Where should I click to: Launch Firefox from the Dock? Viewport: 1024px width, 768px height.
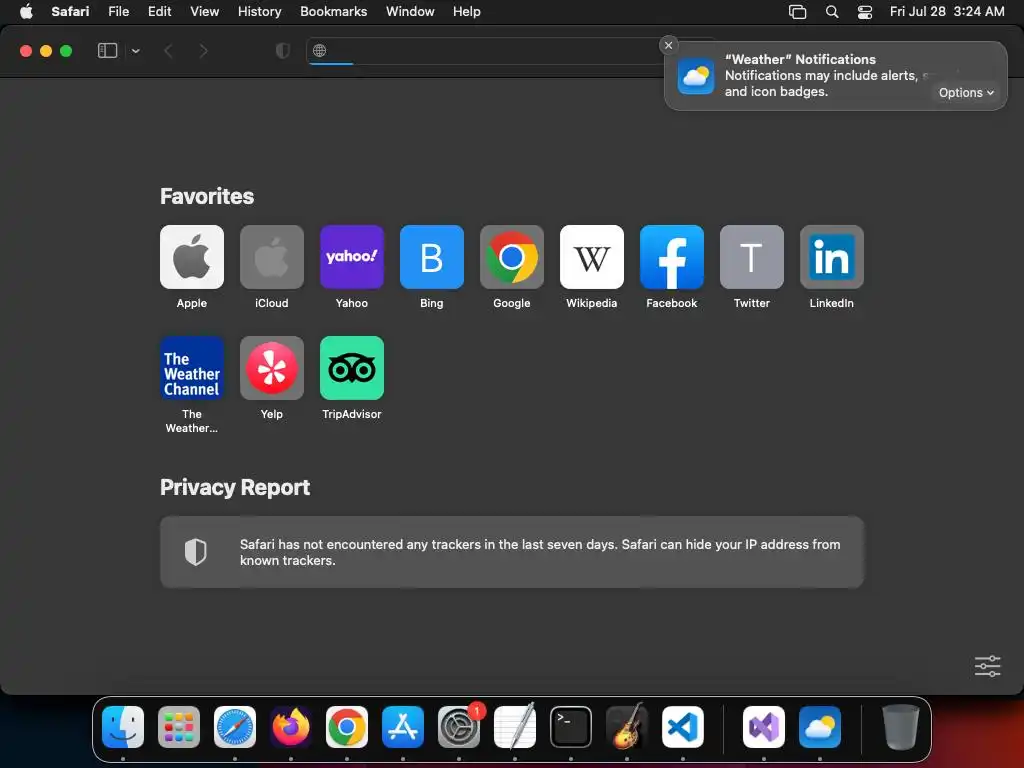(291, 727)
